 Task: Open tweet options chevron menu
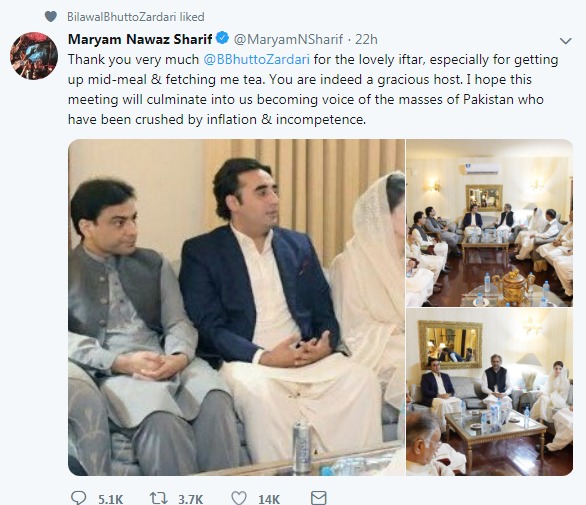pyautogui.click(x=565, y=41)
